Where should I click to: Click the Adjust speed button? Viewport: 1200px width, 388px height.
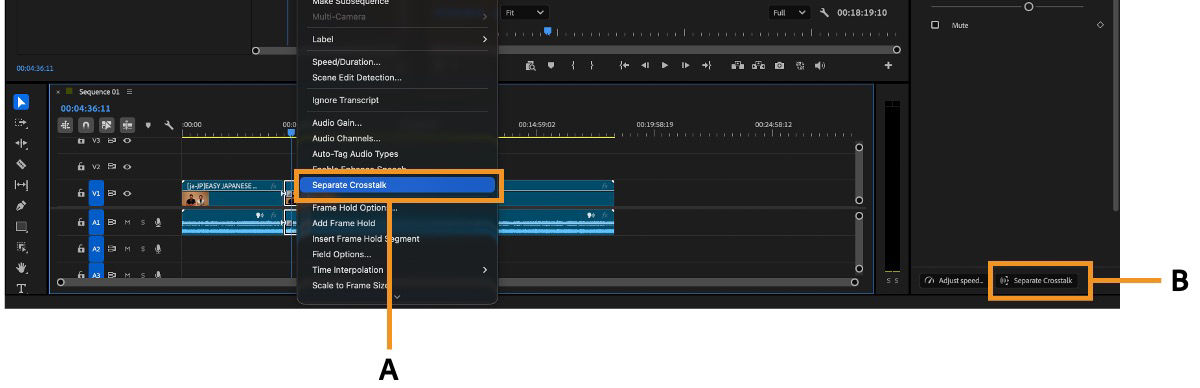tap(953, 281)
